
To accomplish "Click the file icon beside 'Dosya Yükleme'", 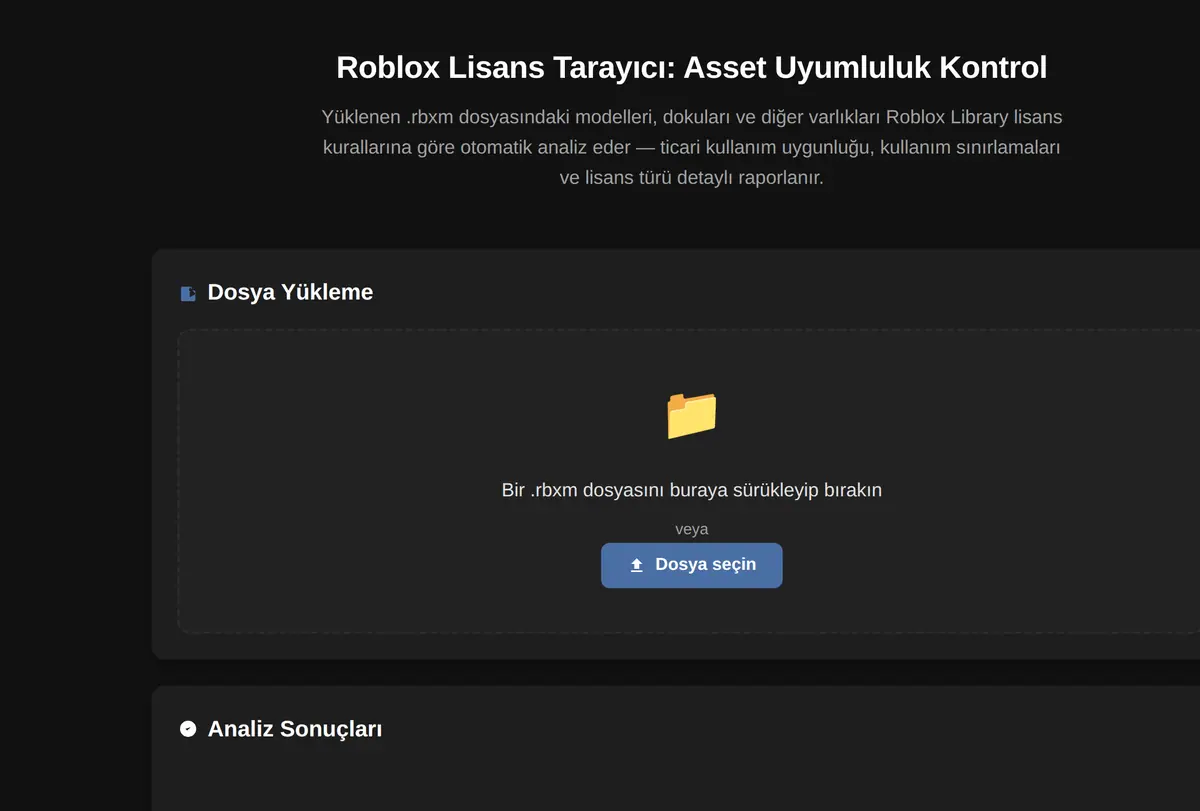I will [x=188, y=293].
